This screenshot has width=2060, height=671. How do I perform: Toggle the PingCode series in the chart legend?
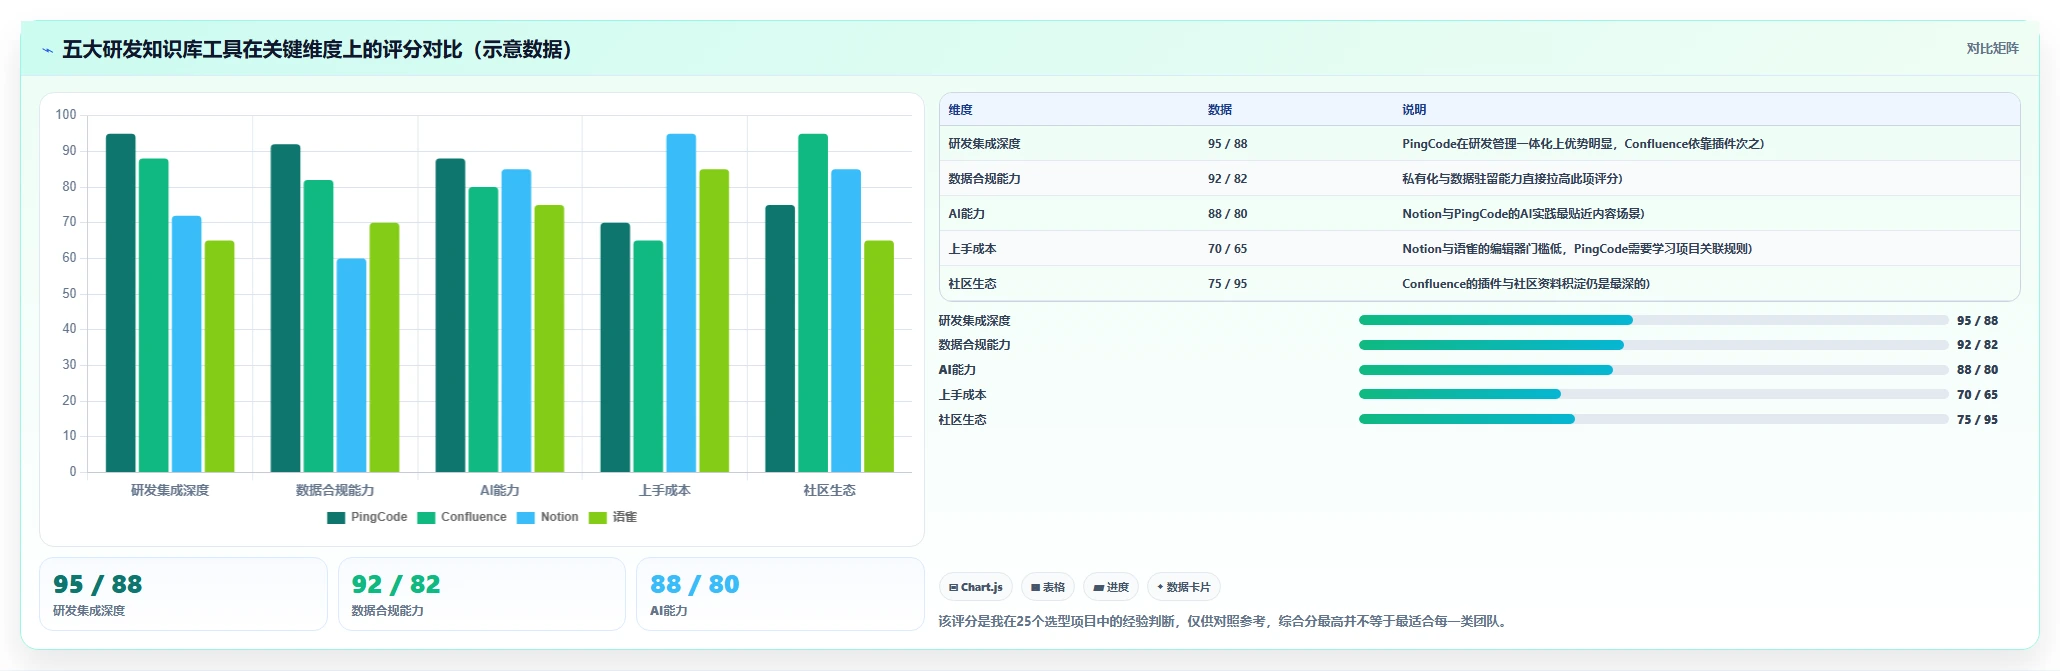pos(367,517)
